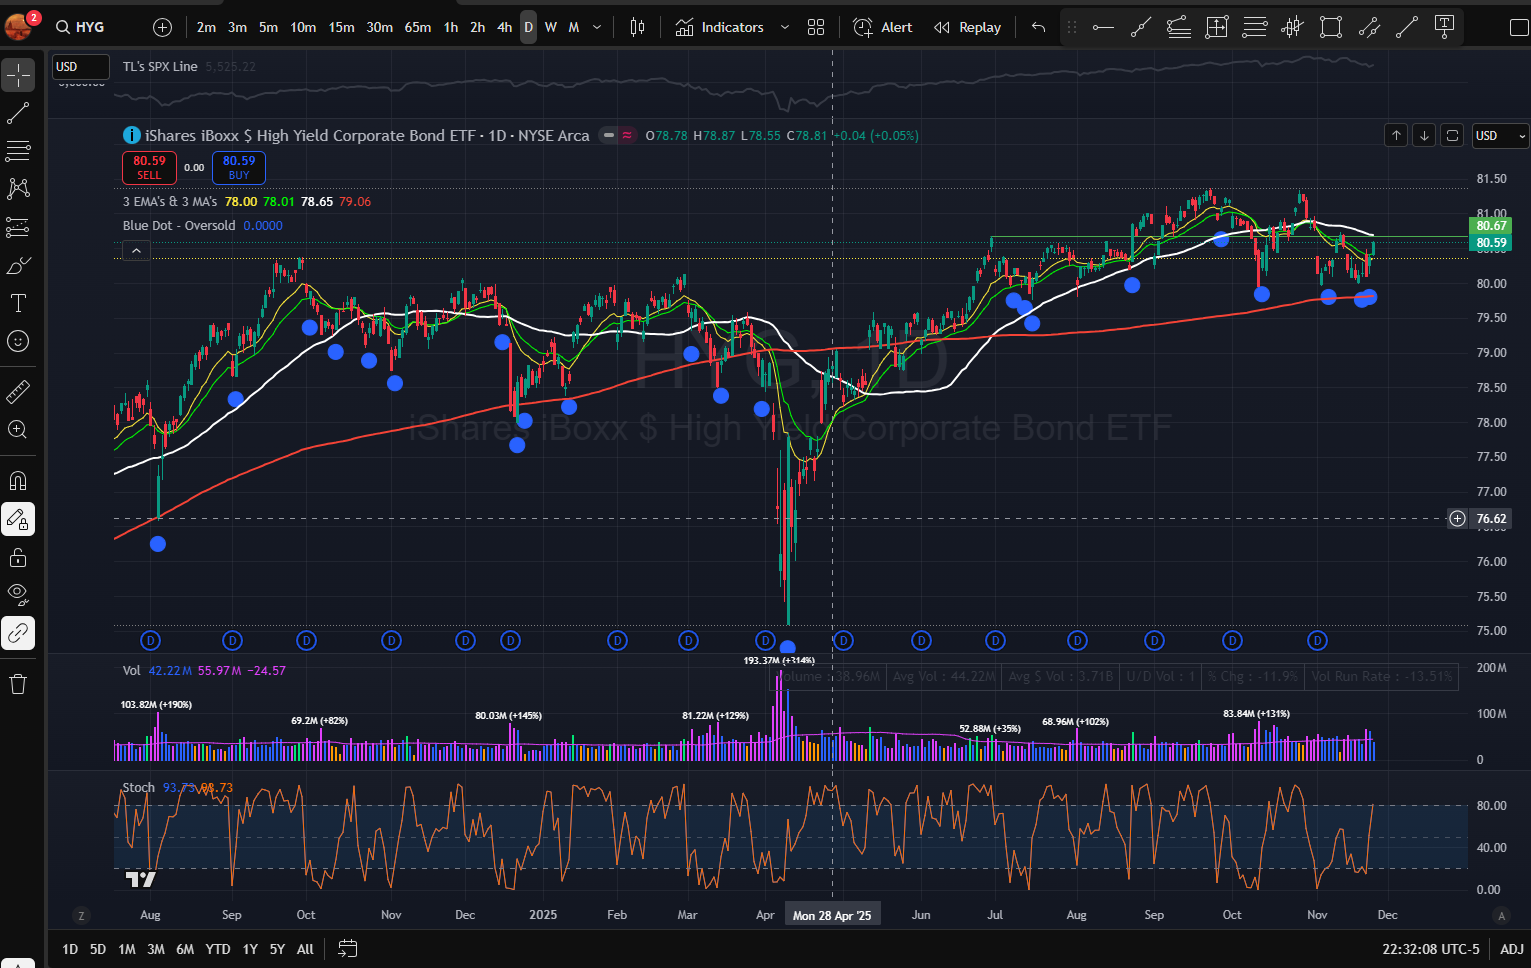1531x968 pixels.
Task: Select the brush drawing tool
Action: (x=18, y=265)
